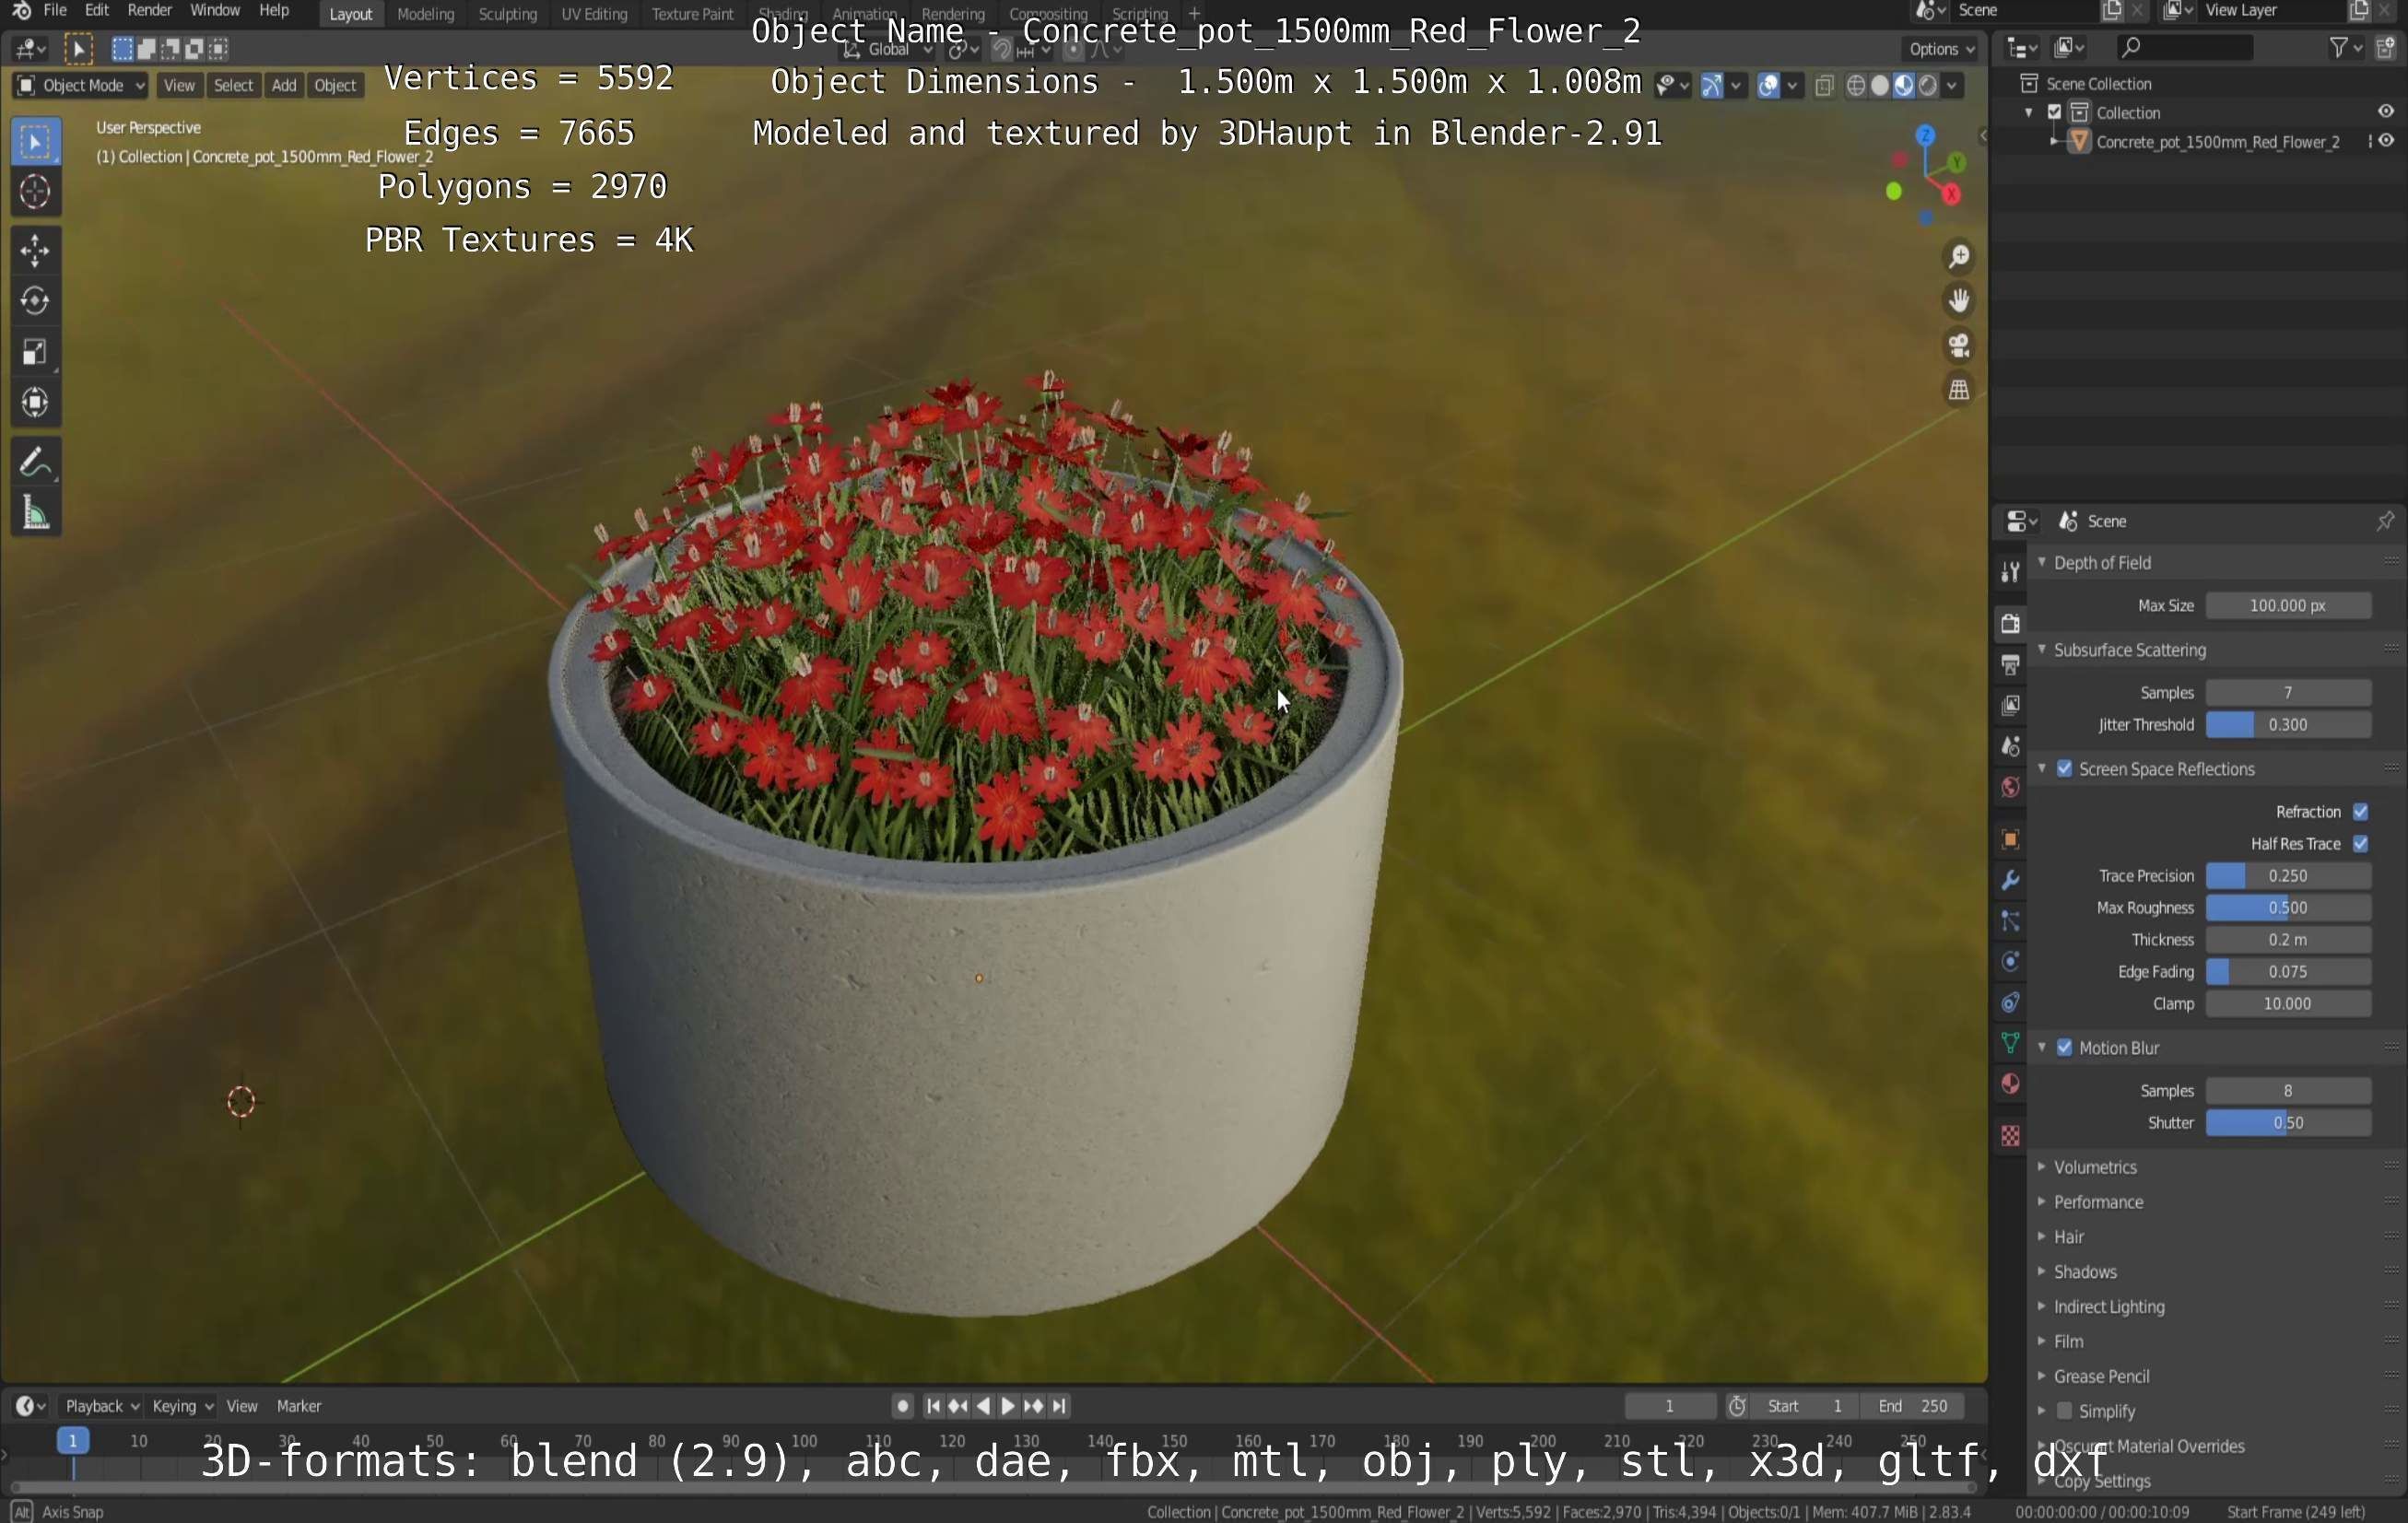Open the World properties tab
2408x1523 pixels.
click(x=2010, y=787)
